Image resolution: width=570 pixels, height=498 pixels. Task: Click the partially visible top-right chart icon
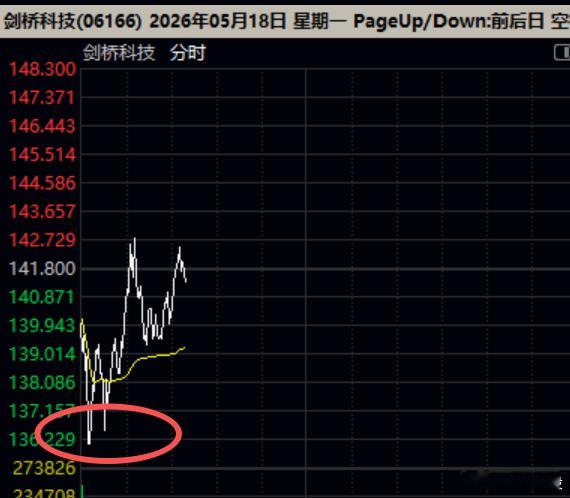click(562, 52)
